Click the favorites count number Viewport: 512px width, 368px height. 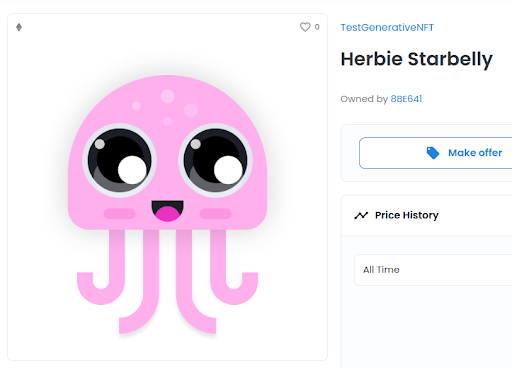pyautogui.click(x=317, y=27)
